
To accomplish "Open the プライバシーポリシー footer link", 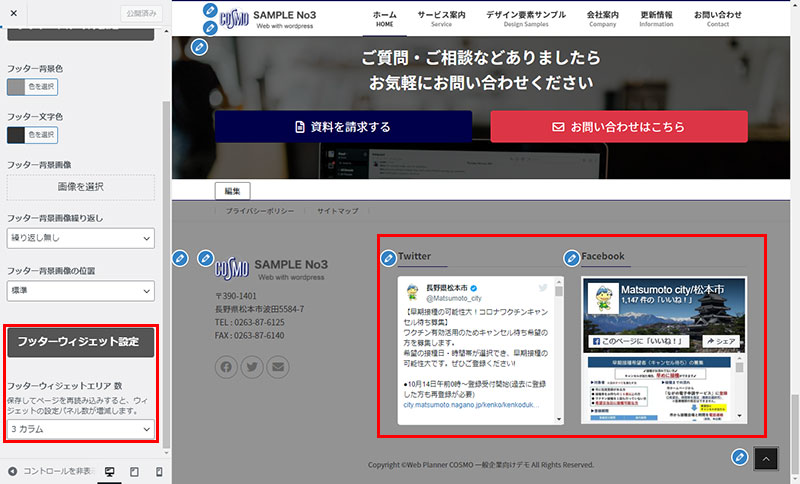I will (x=259, y=212).
